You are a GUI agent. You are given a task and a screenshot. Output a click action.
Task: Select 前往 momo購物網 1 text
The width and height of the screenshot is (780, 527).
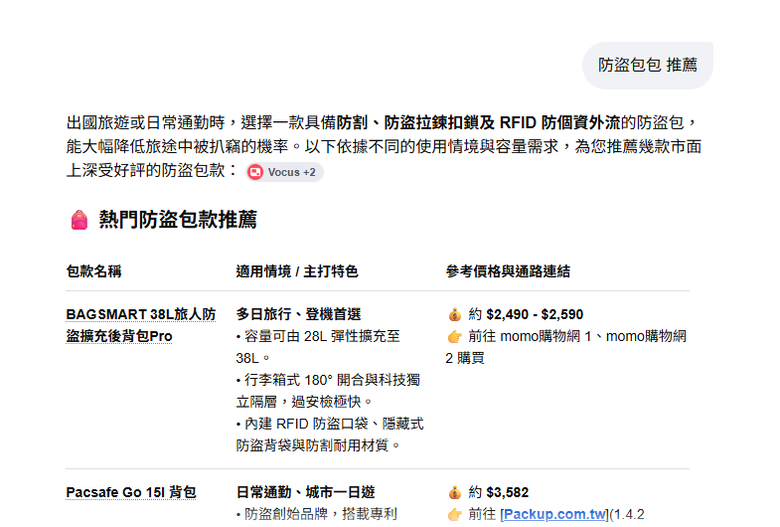(530, 336)
